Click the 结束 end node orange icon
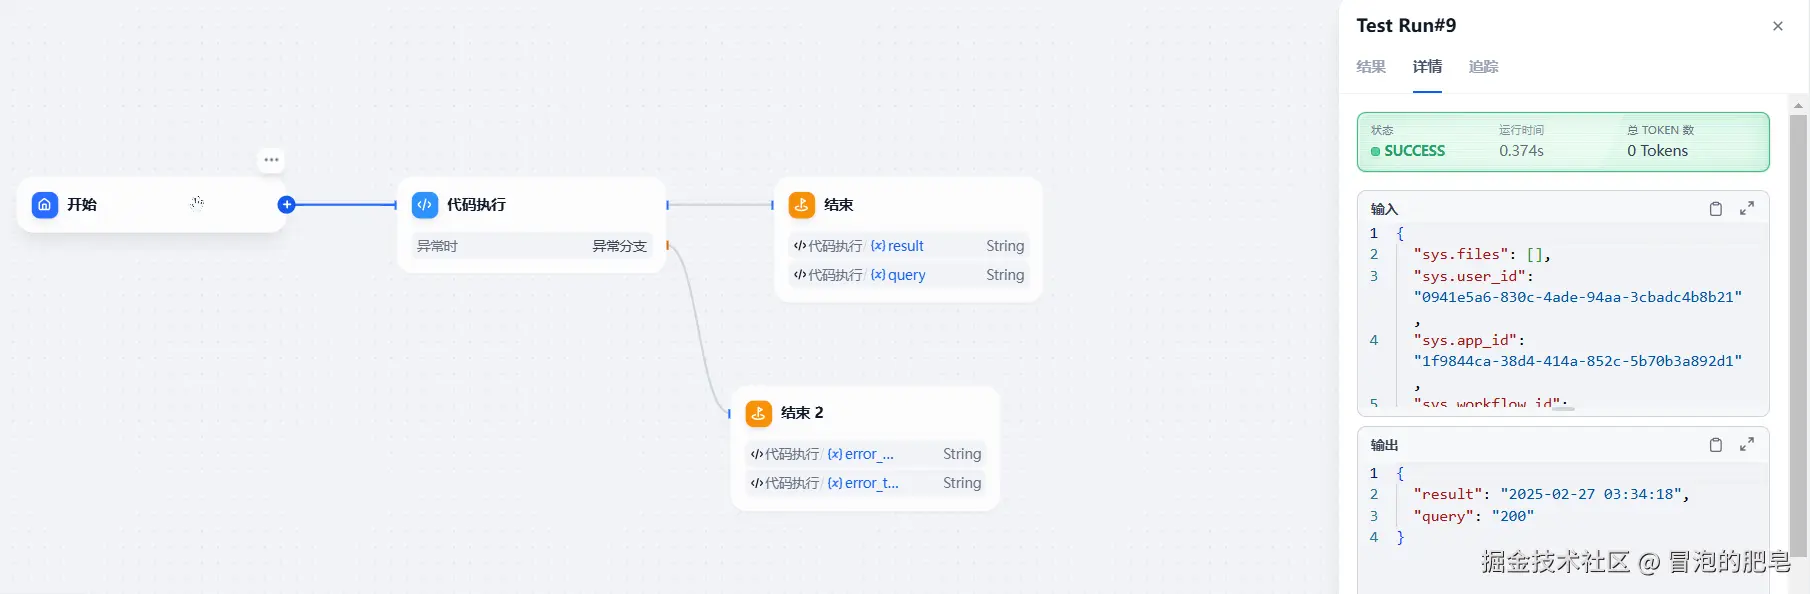The image size is (1810, 594). coord(802,205)
